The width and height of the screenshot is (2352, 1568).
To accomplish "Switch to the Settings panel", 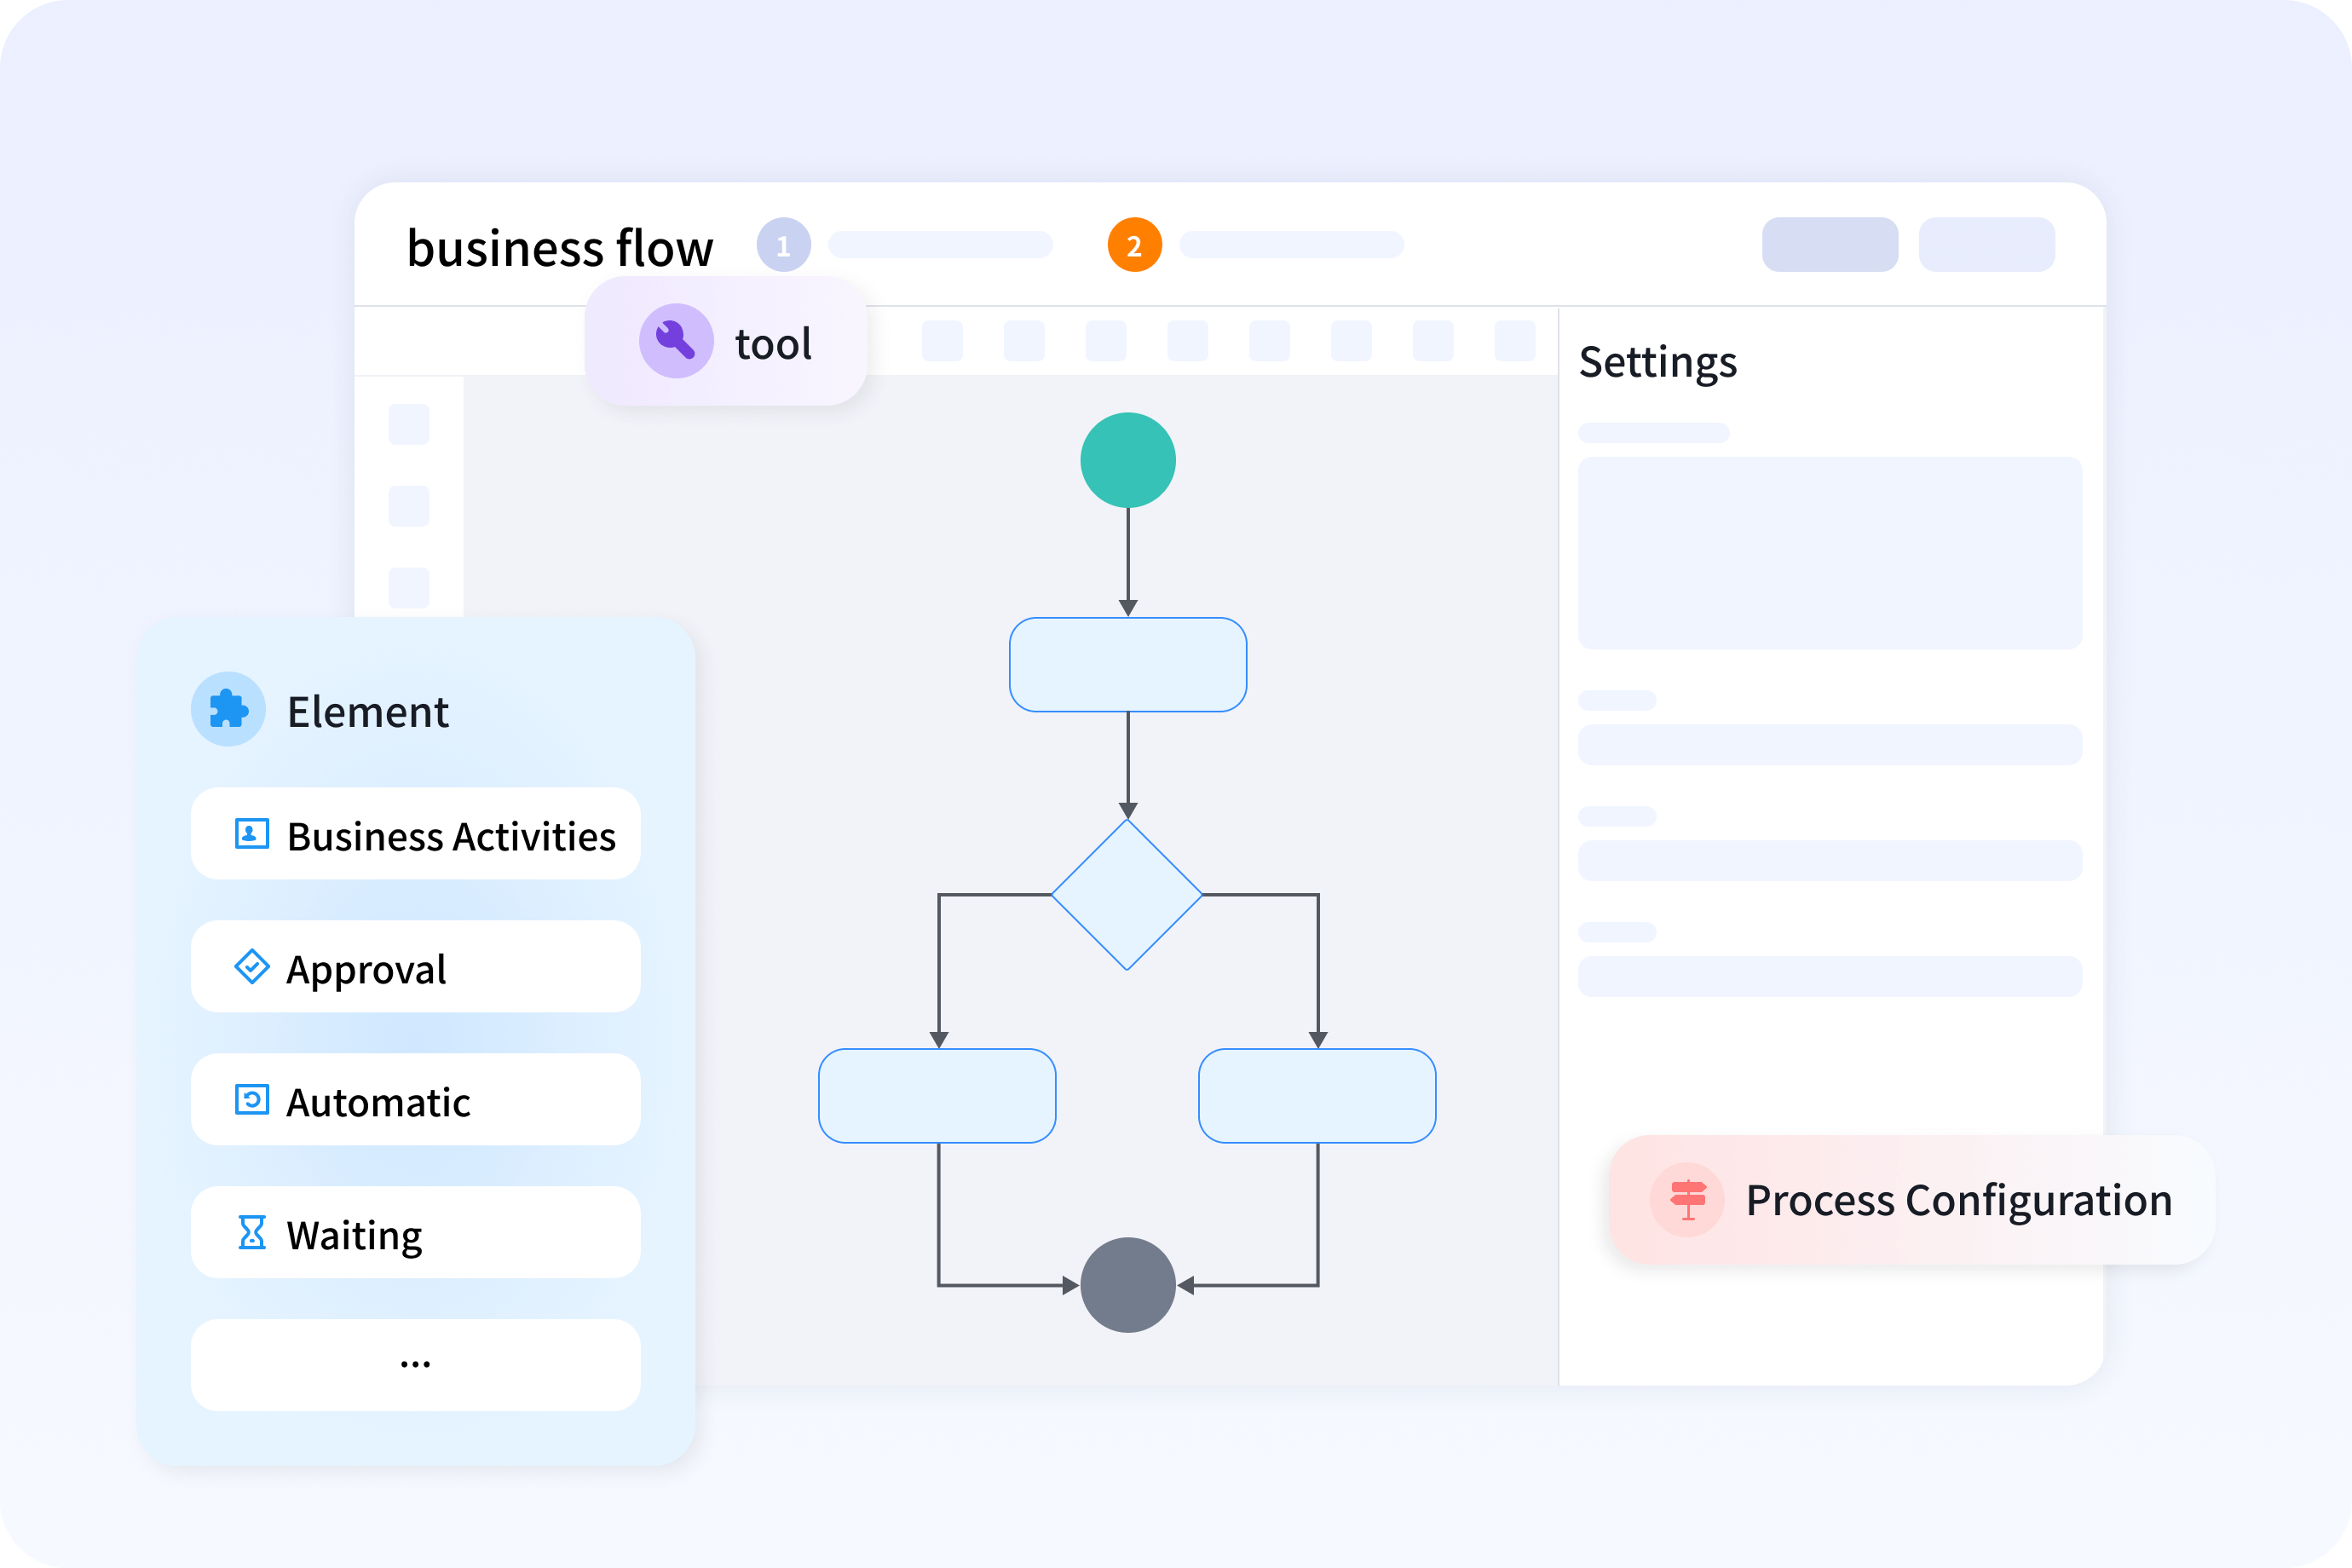I will 1658,362.
